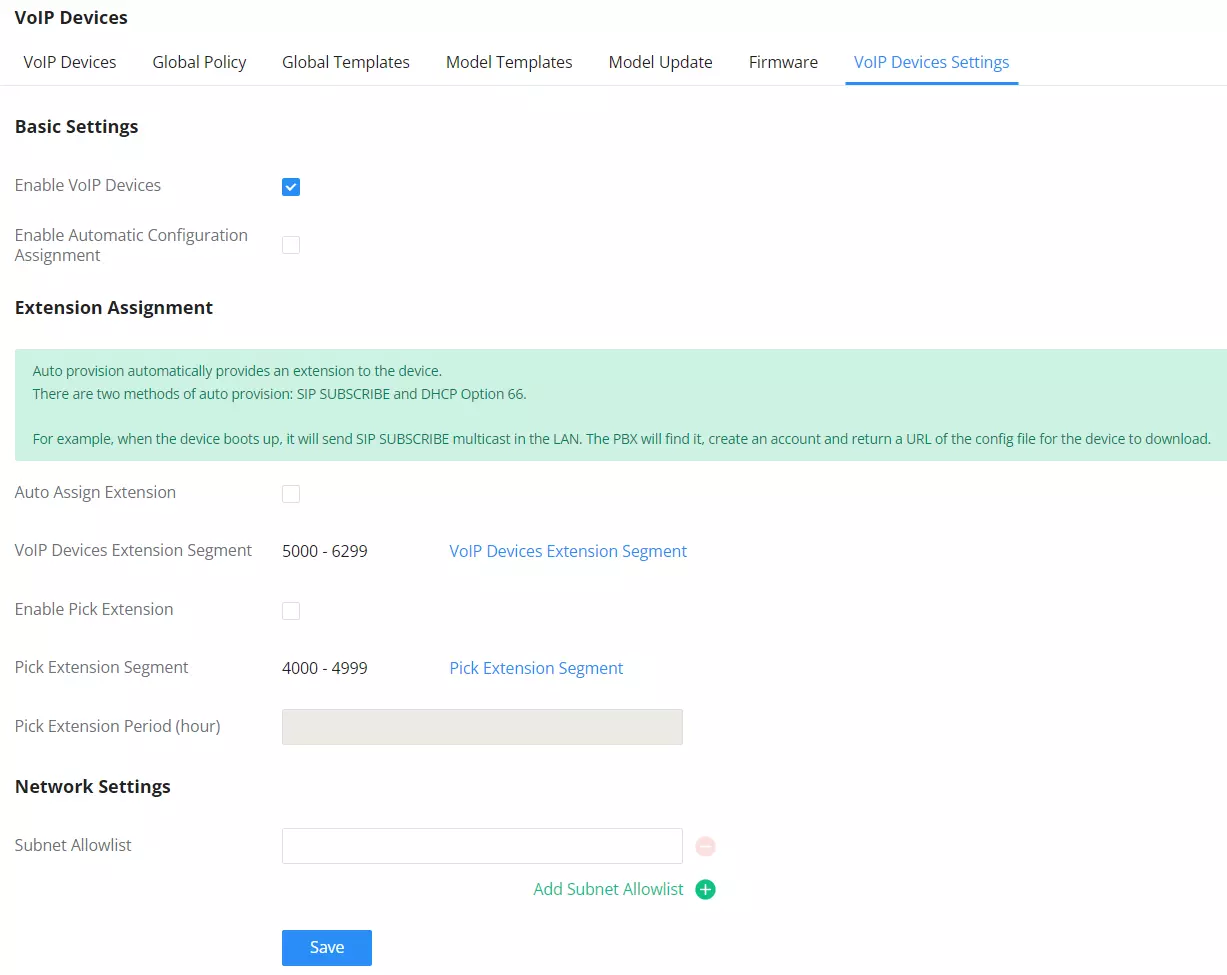Select the VoIP Devices Settings tab
This screenshot has width=1227, height=975.
coord(931,62)
